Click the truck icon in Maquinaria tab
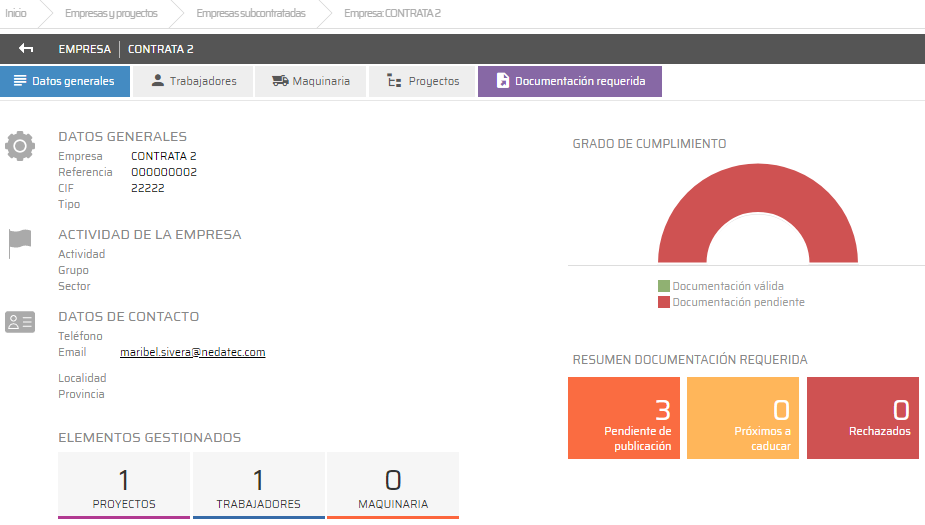The width and height of the screenshot is (925, 525). [280, 81]
